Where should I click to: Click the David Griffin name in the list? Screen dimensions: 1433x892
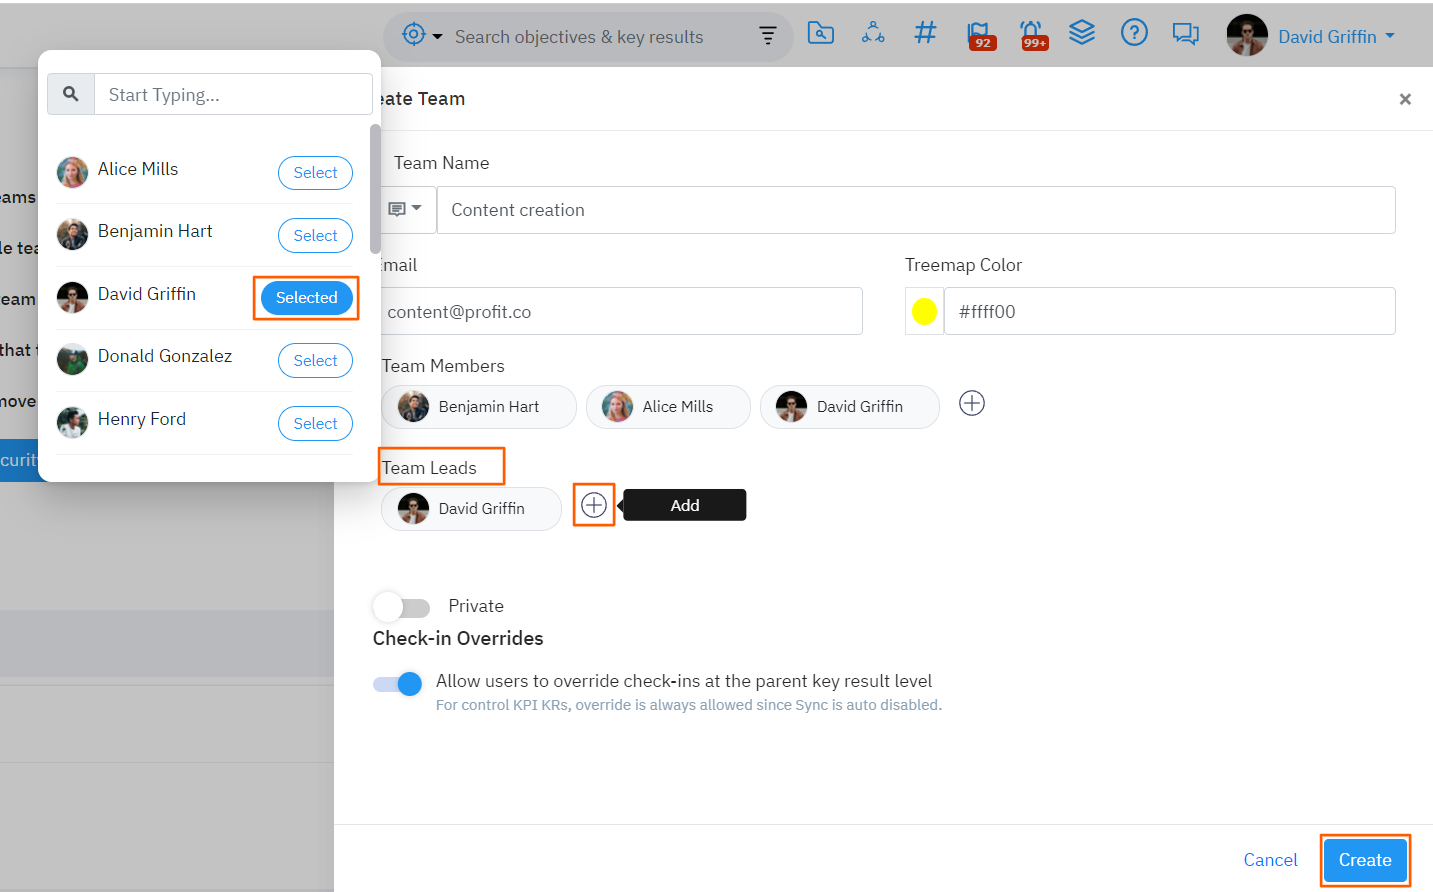point(147,294)
